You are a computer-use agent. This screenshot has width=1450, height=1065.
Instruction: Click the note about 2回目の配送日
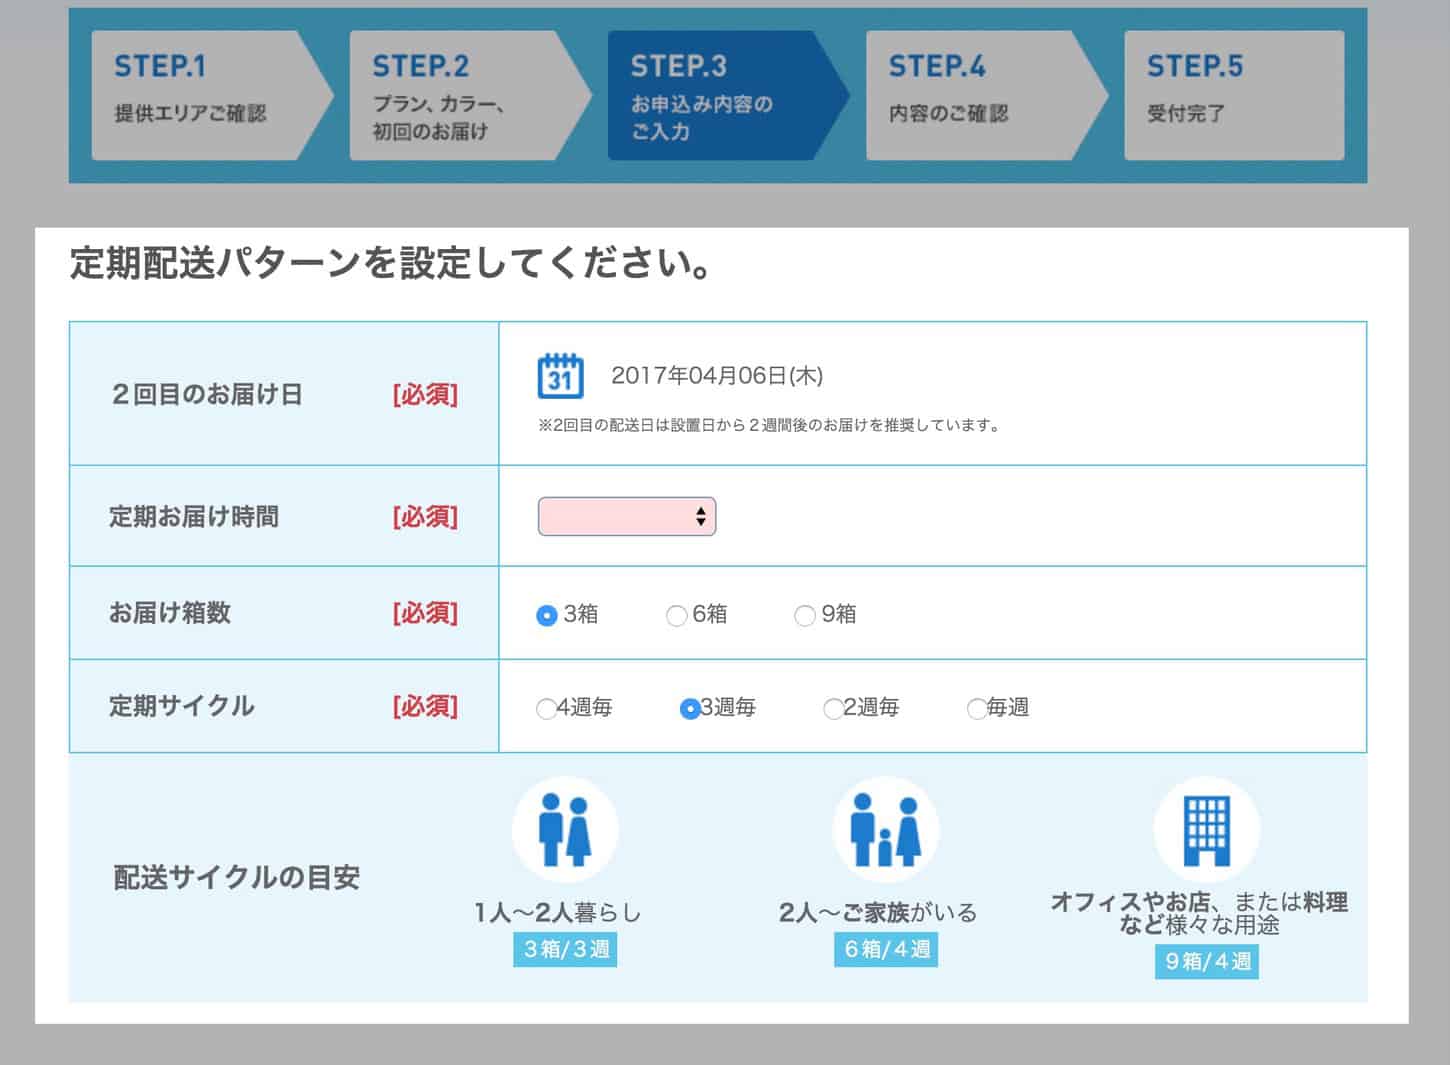tap(769, 425)
